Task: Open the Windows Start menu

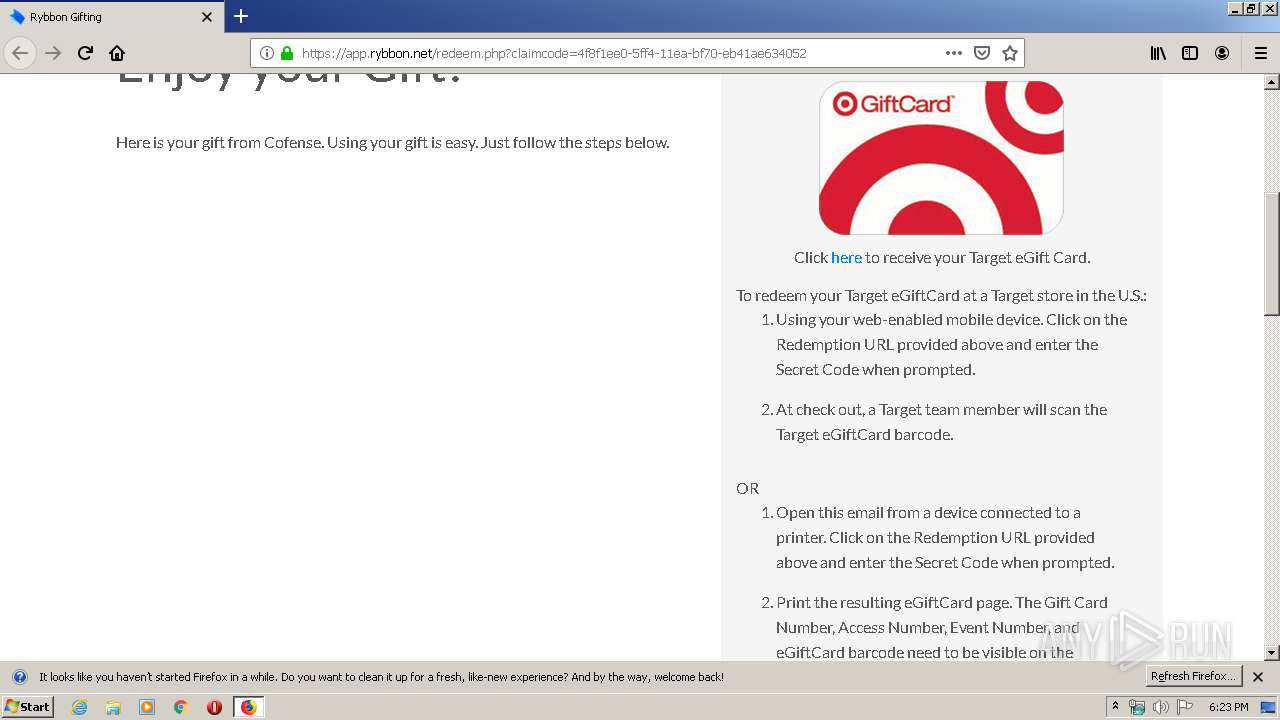Action: tap(27, 706)
